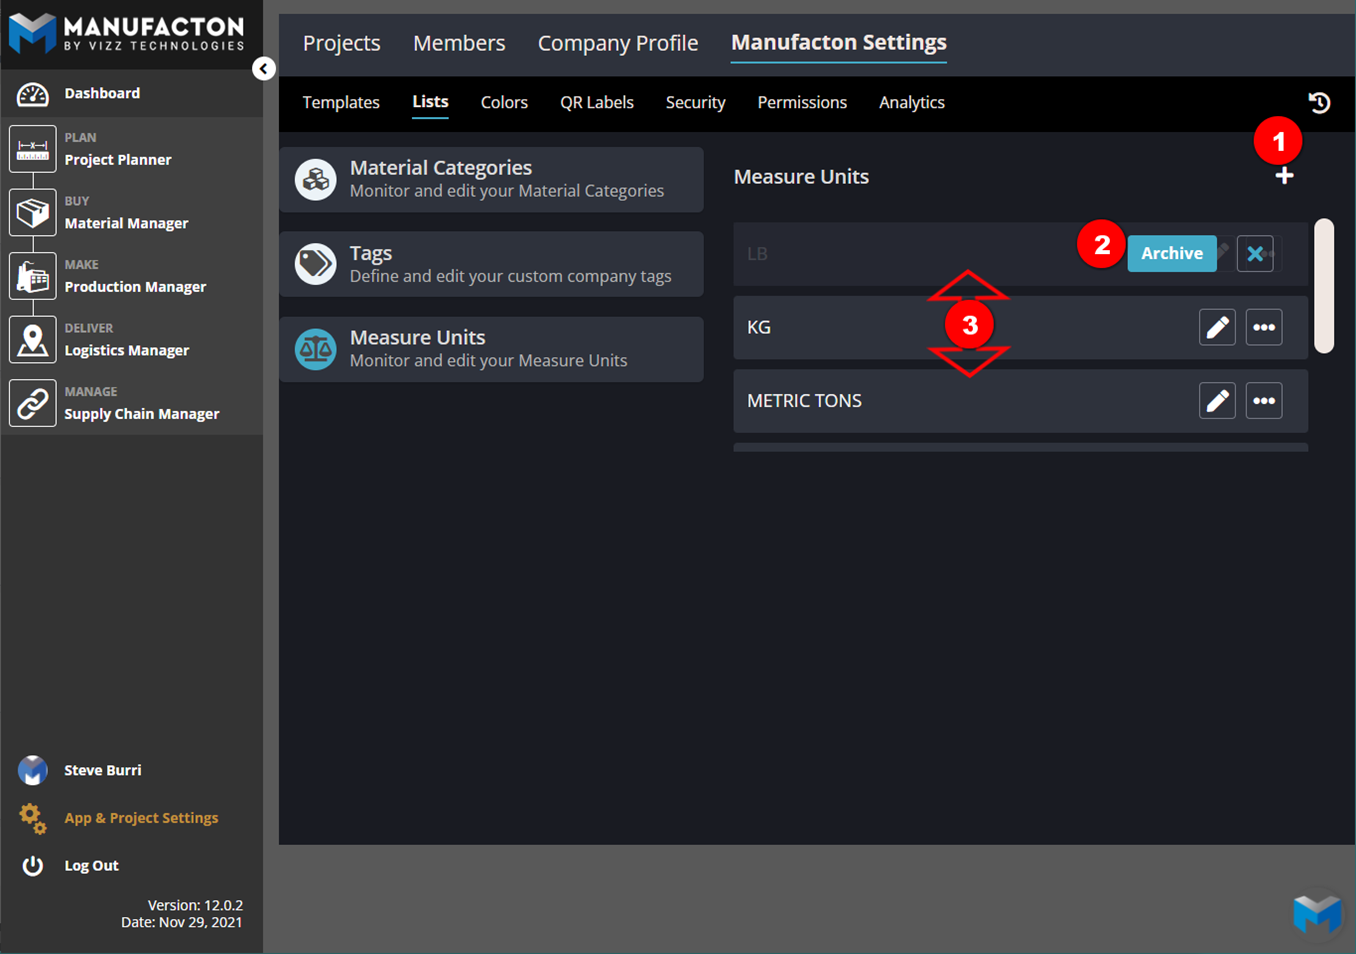
Task: Click the Measure Units list scrollbar
Action: pyautogui.click(x=1324, y=286)
